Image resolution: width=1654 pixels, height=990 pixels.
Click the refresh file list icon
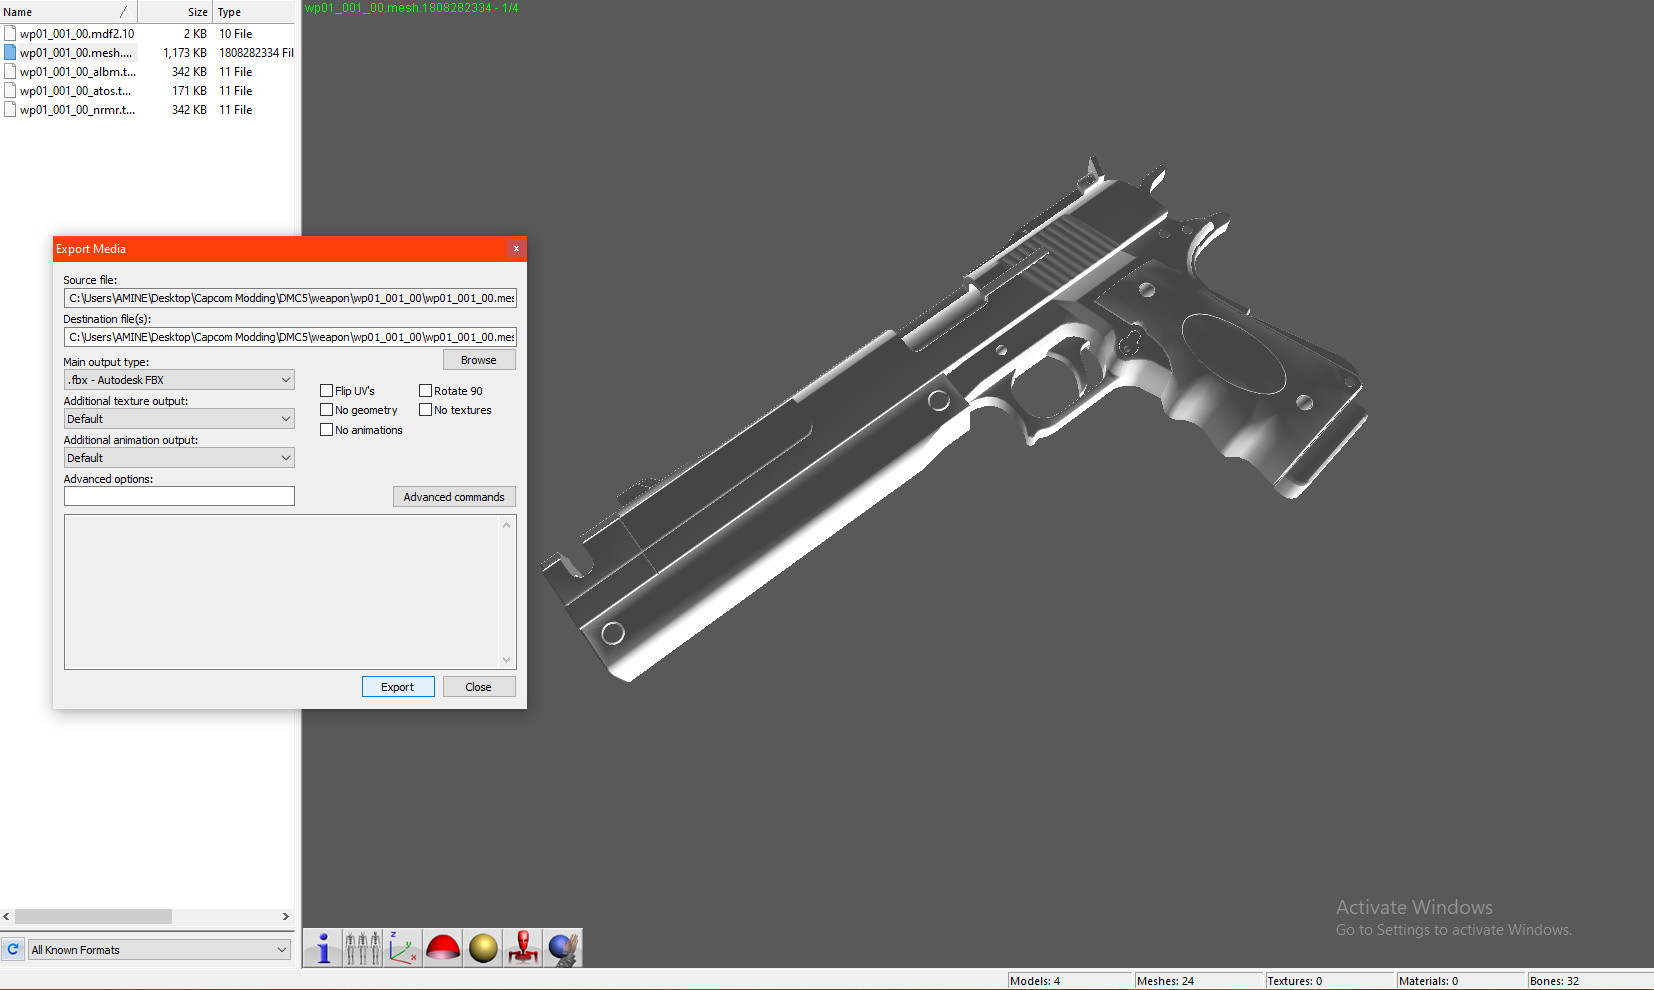click(13, 949)
